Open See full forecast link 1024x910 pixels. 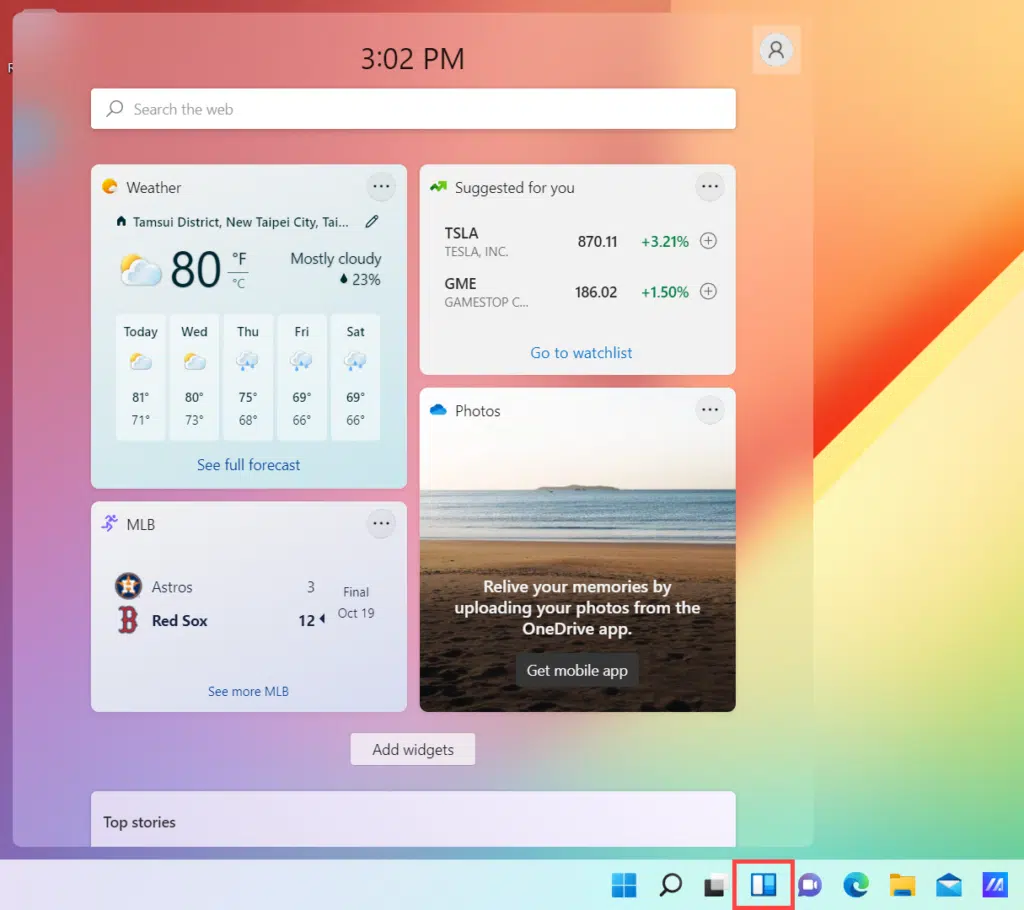pyautogui.click(x=249, y=465)
